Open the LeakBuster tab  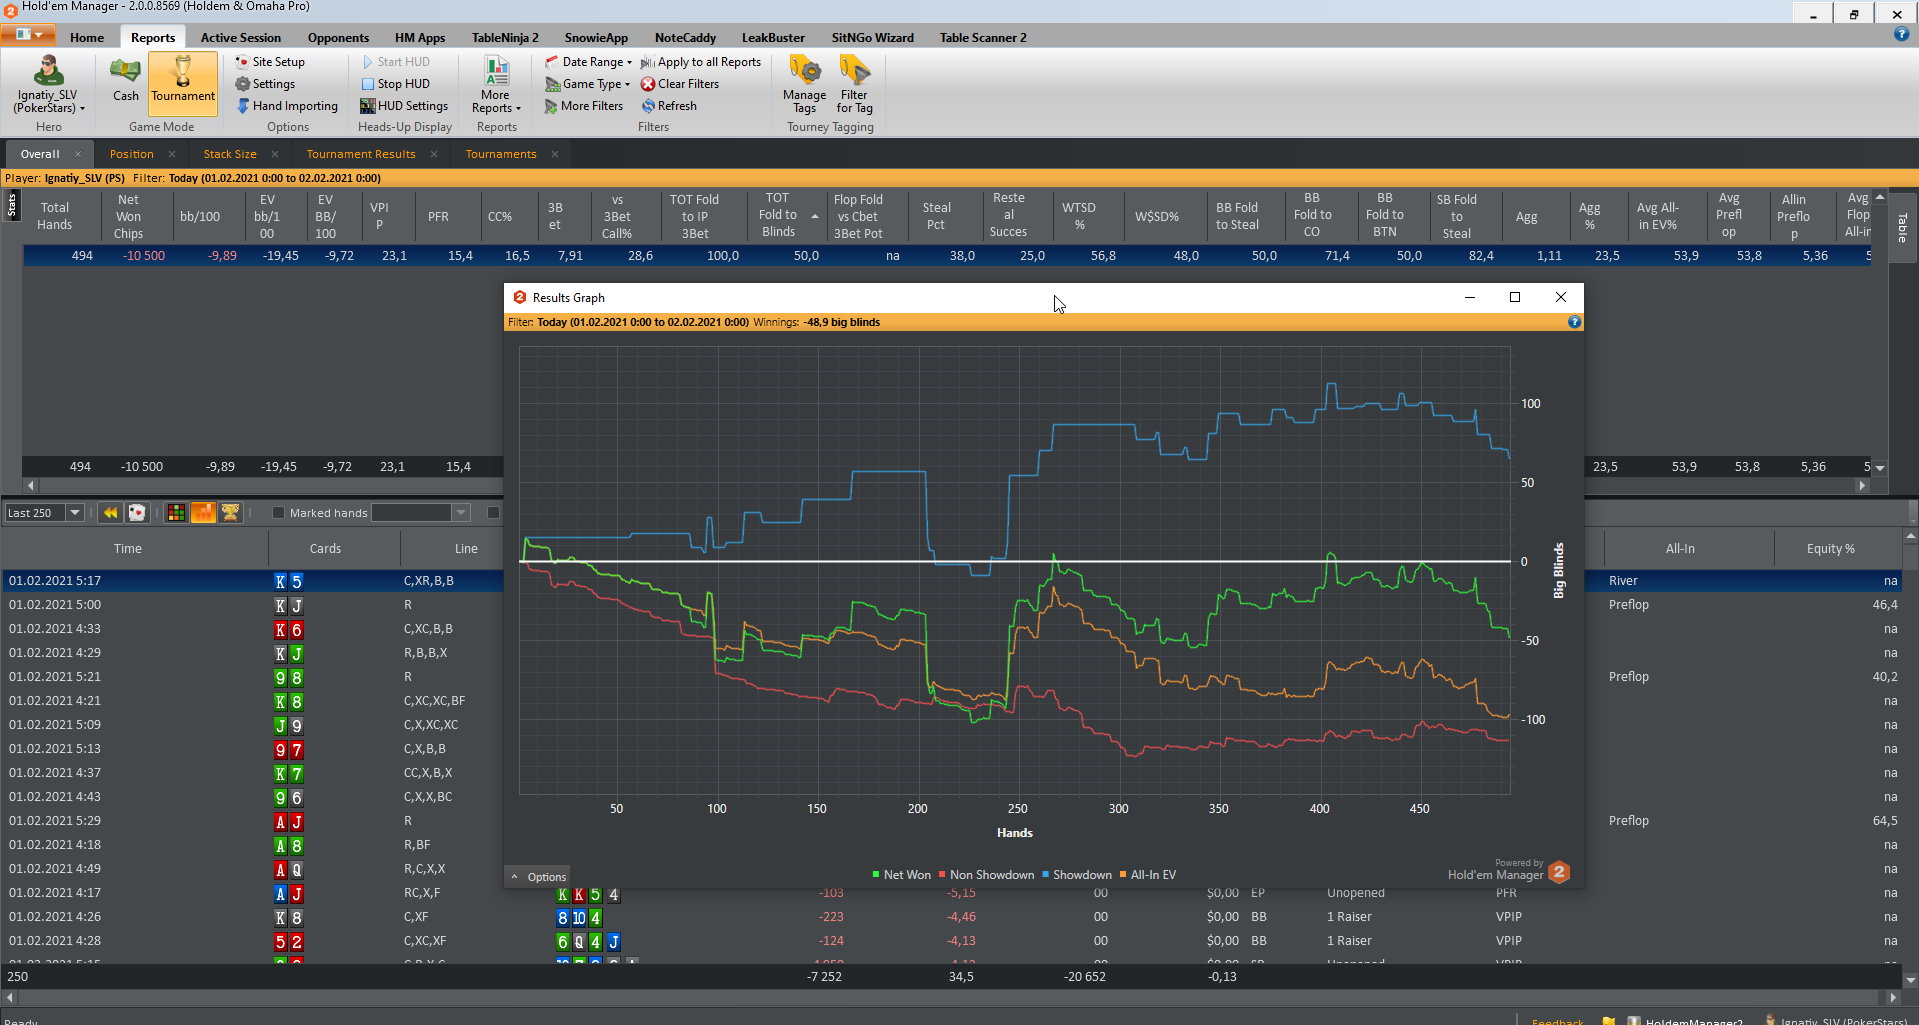[x=773, y=38]
